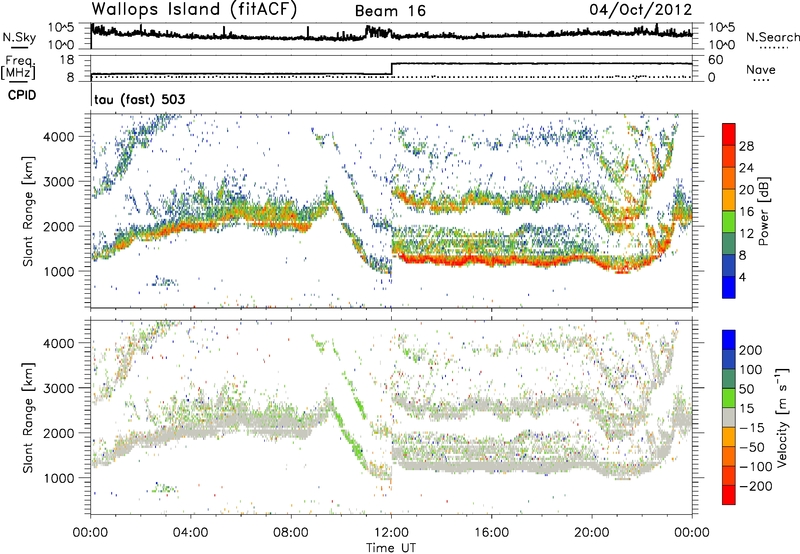Click the Wallops Island (fitACF) title
This screenshot has width=800, height=554.
pos(194,9)
